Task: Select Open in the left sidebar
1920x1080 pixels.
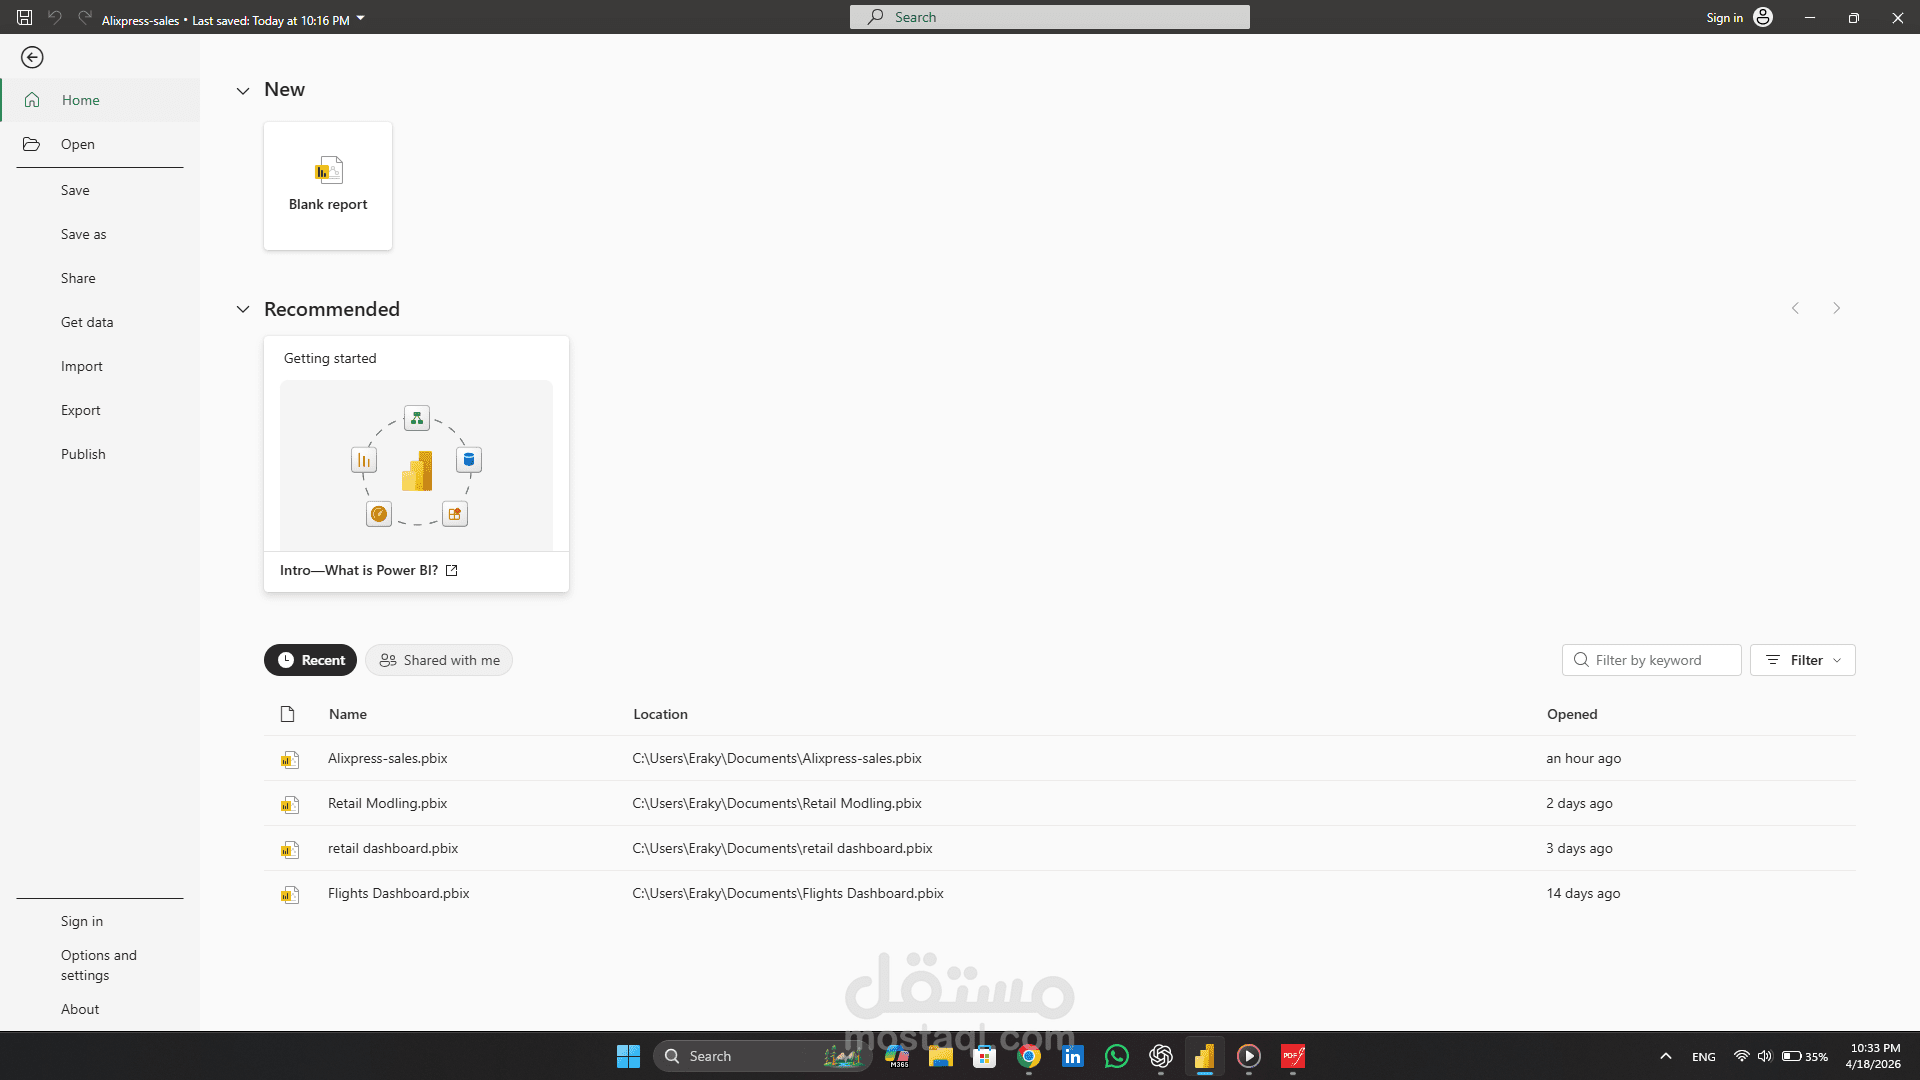Action: 100,144
